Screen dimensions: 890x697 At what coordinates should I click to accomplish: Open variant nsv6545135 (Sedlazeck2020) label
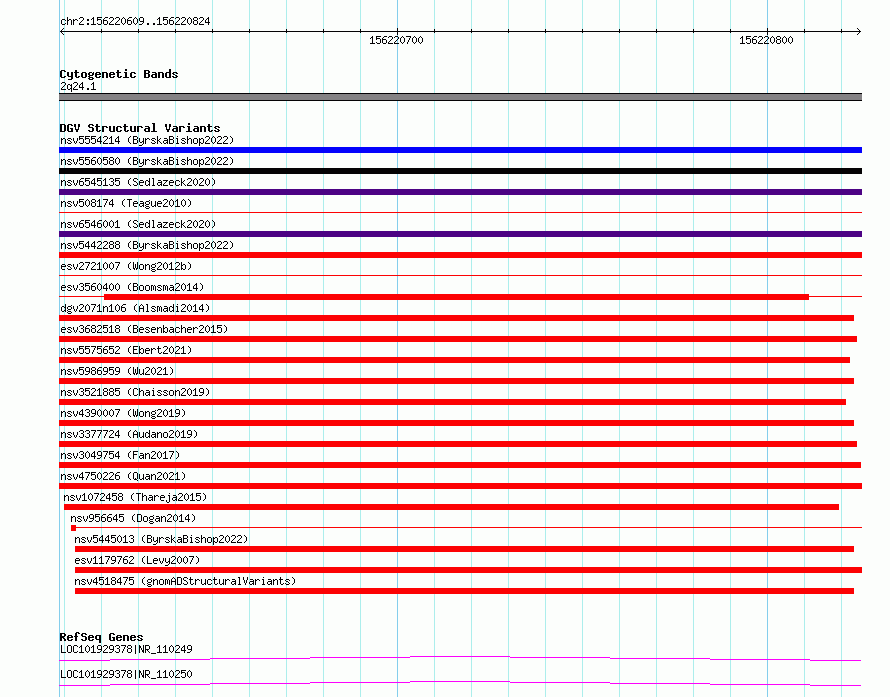tap(138, 182)
